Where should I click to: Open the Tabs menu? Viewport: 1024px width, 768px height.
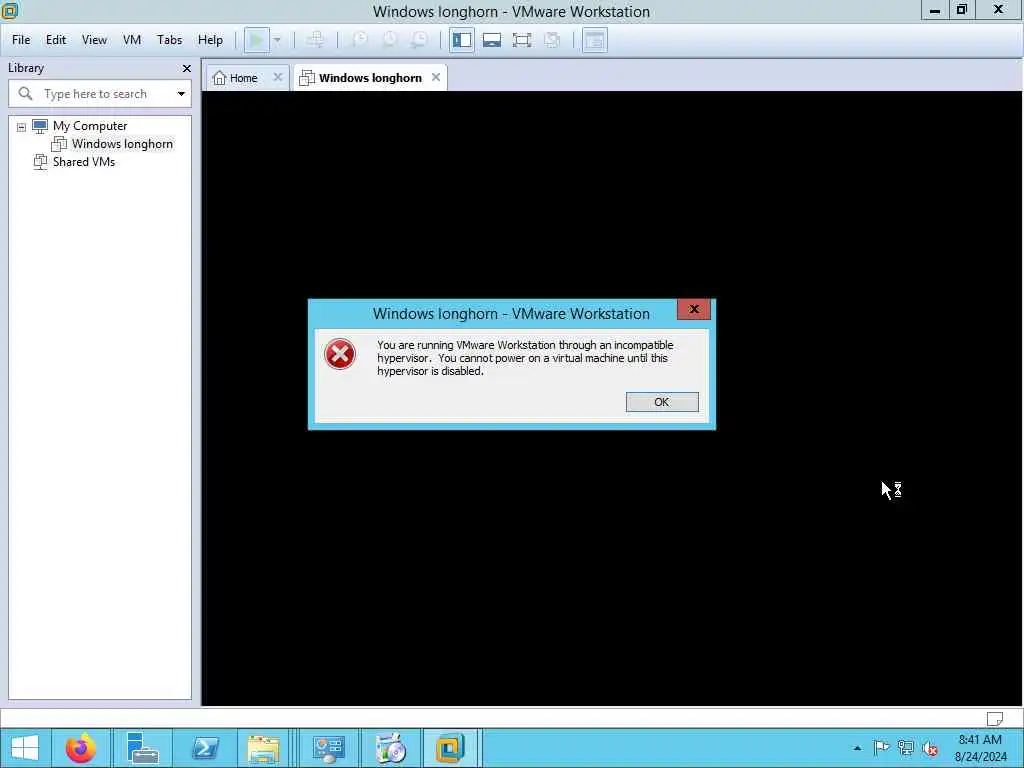pos(169,40)
